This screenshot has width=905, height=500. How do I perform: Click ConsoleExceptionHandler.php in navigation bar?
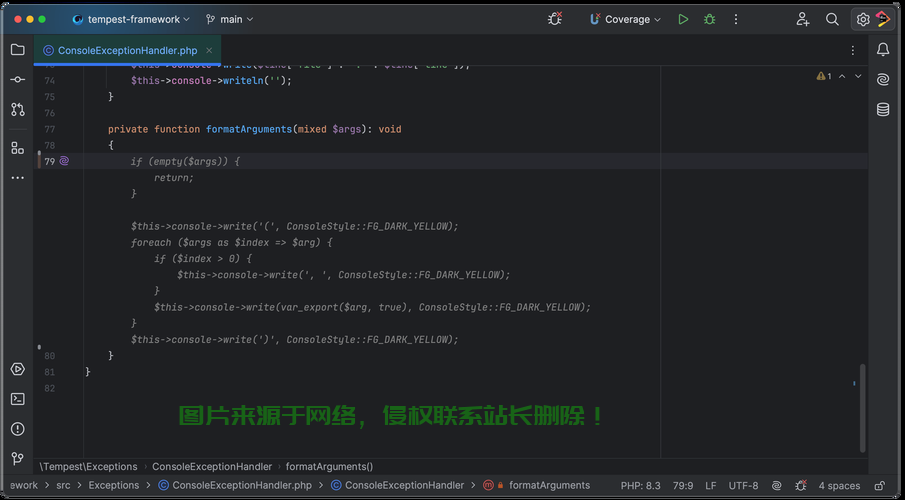(235, 486)
